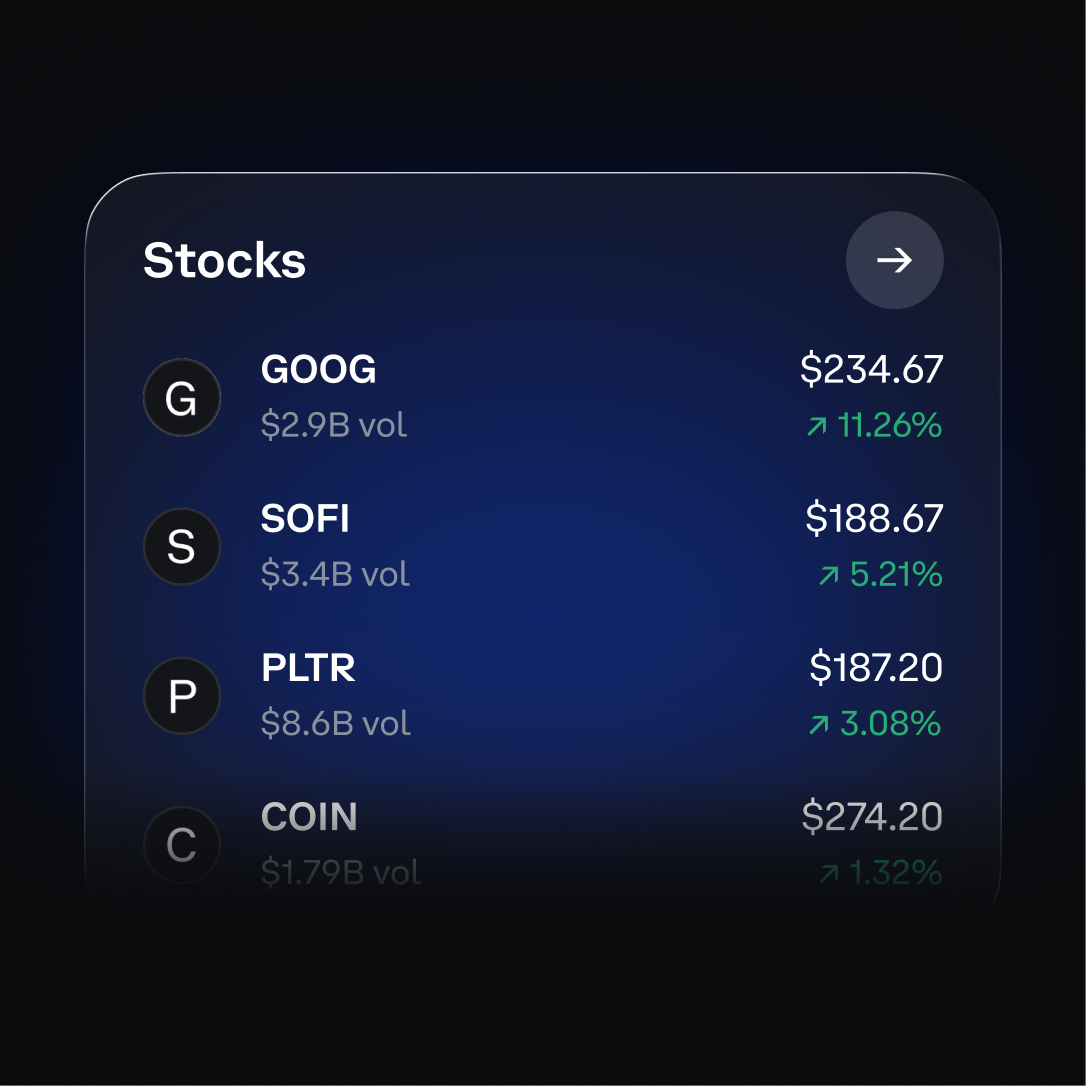Click the $8.6B volume under PLTR
Image resolution: width=1086 pixels, height=1086 pixels.
click(x=335, y=723)
